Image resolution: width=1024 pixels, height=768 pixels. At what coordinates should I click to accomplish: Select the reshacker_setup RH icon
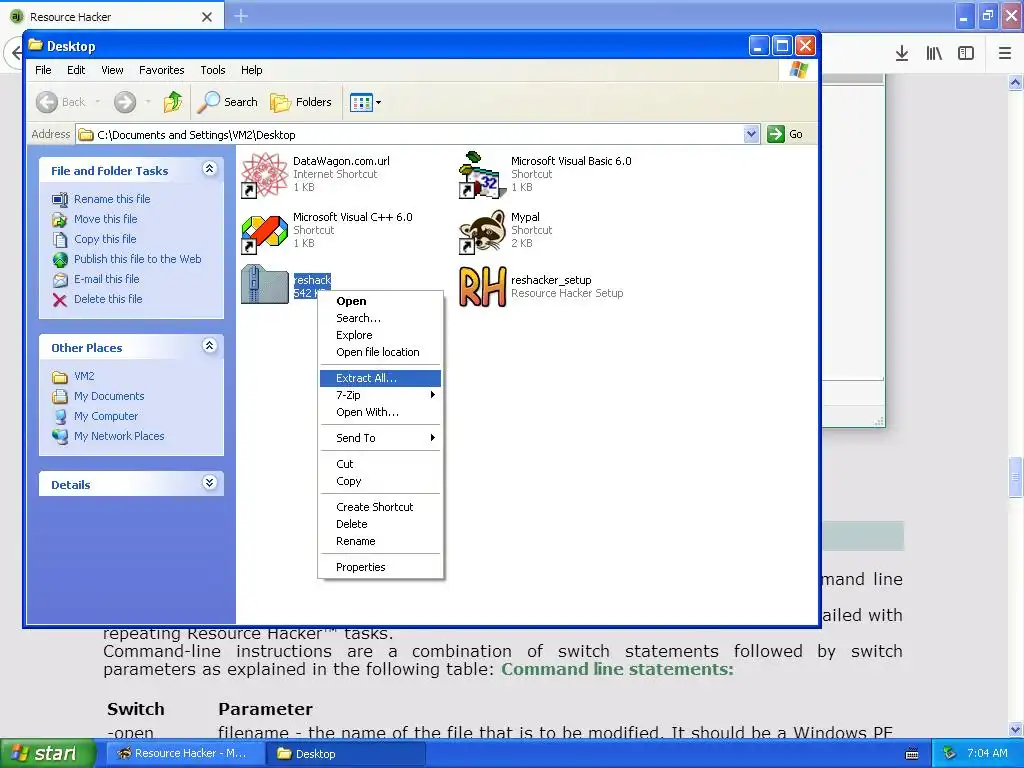coord(482,287)
